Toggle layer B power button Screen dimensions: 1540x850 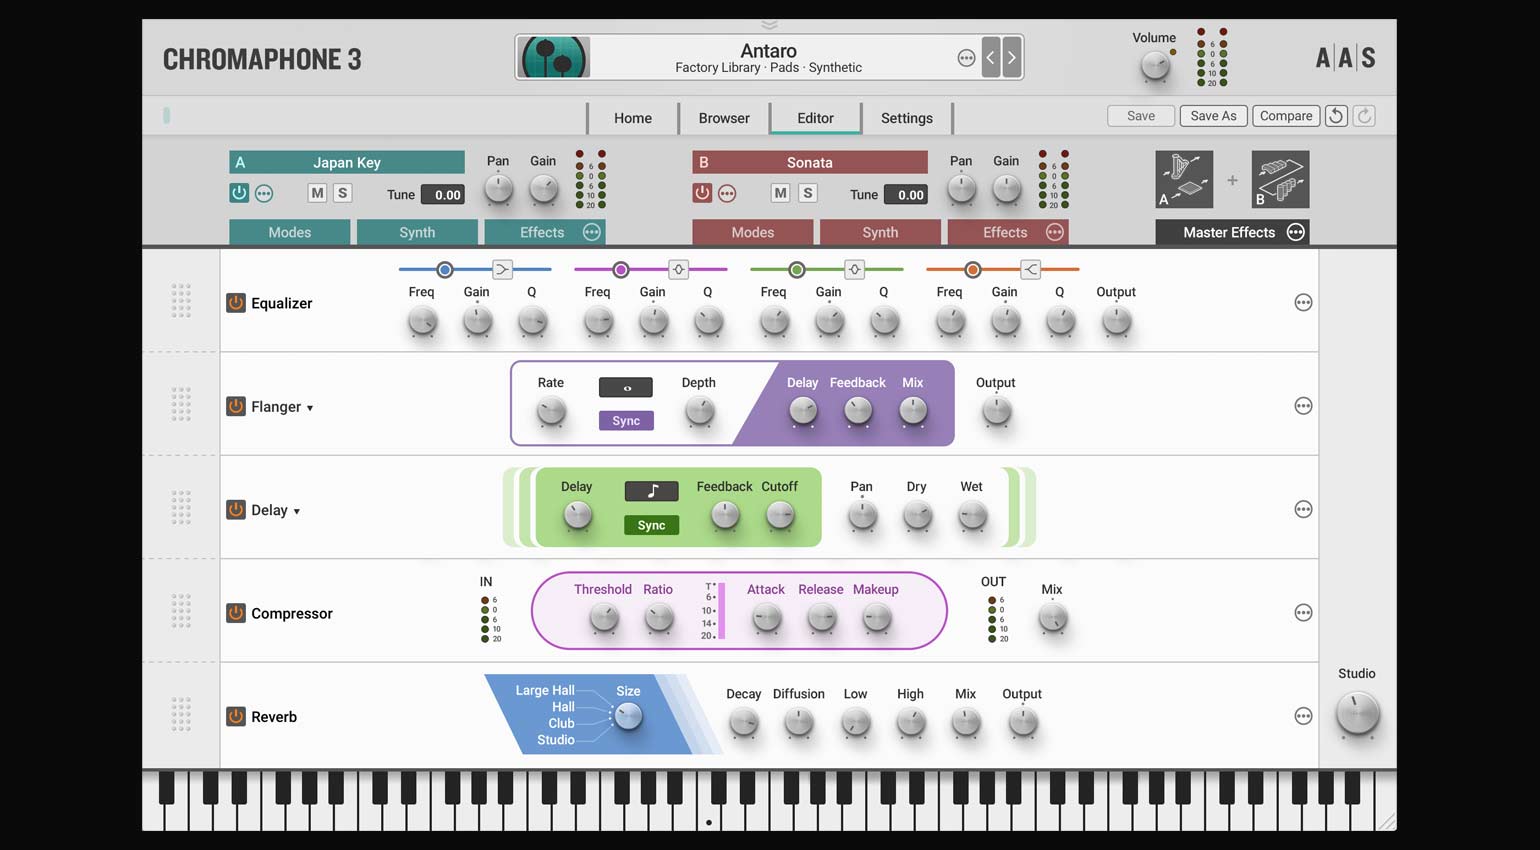point(702,193)
